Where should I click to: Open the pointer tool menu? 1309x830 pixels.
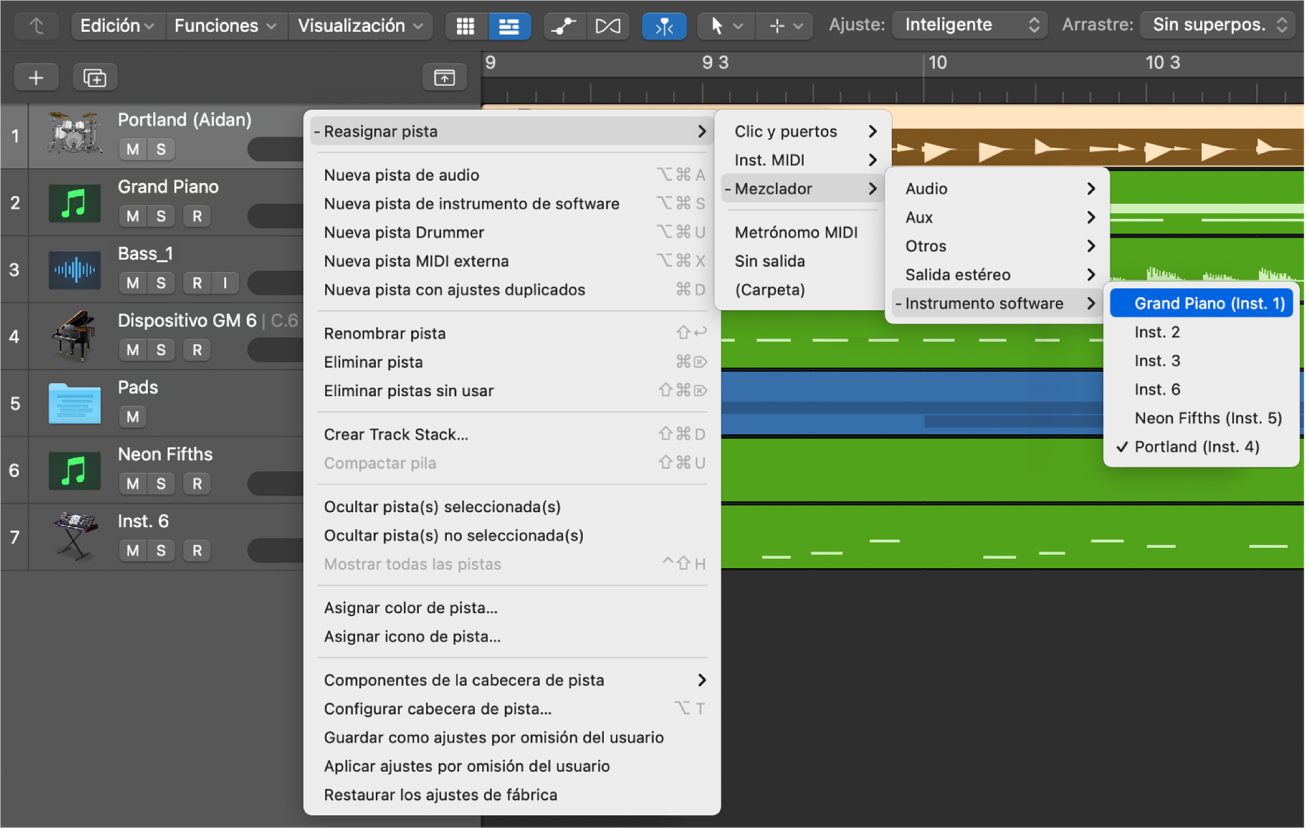point(727,26)
